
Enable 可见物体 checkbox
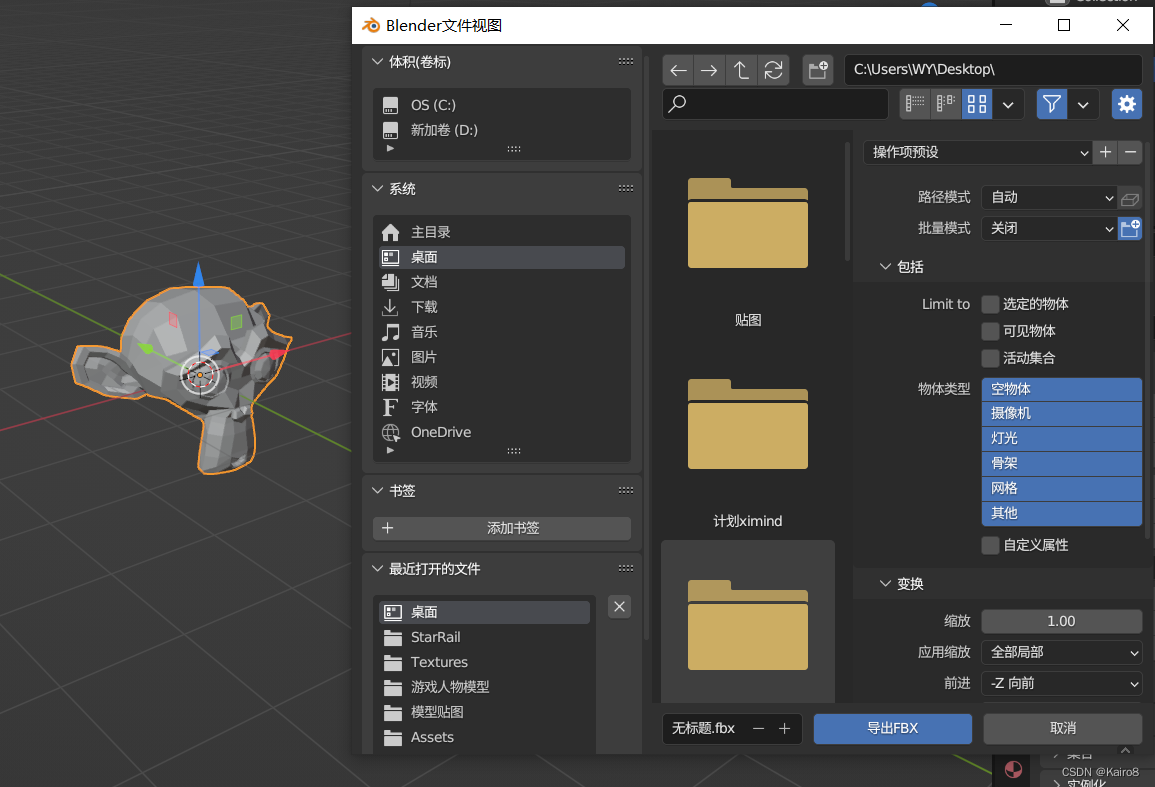pyautogui.click(x=991, y=332)
